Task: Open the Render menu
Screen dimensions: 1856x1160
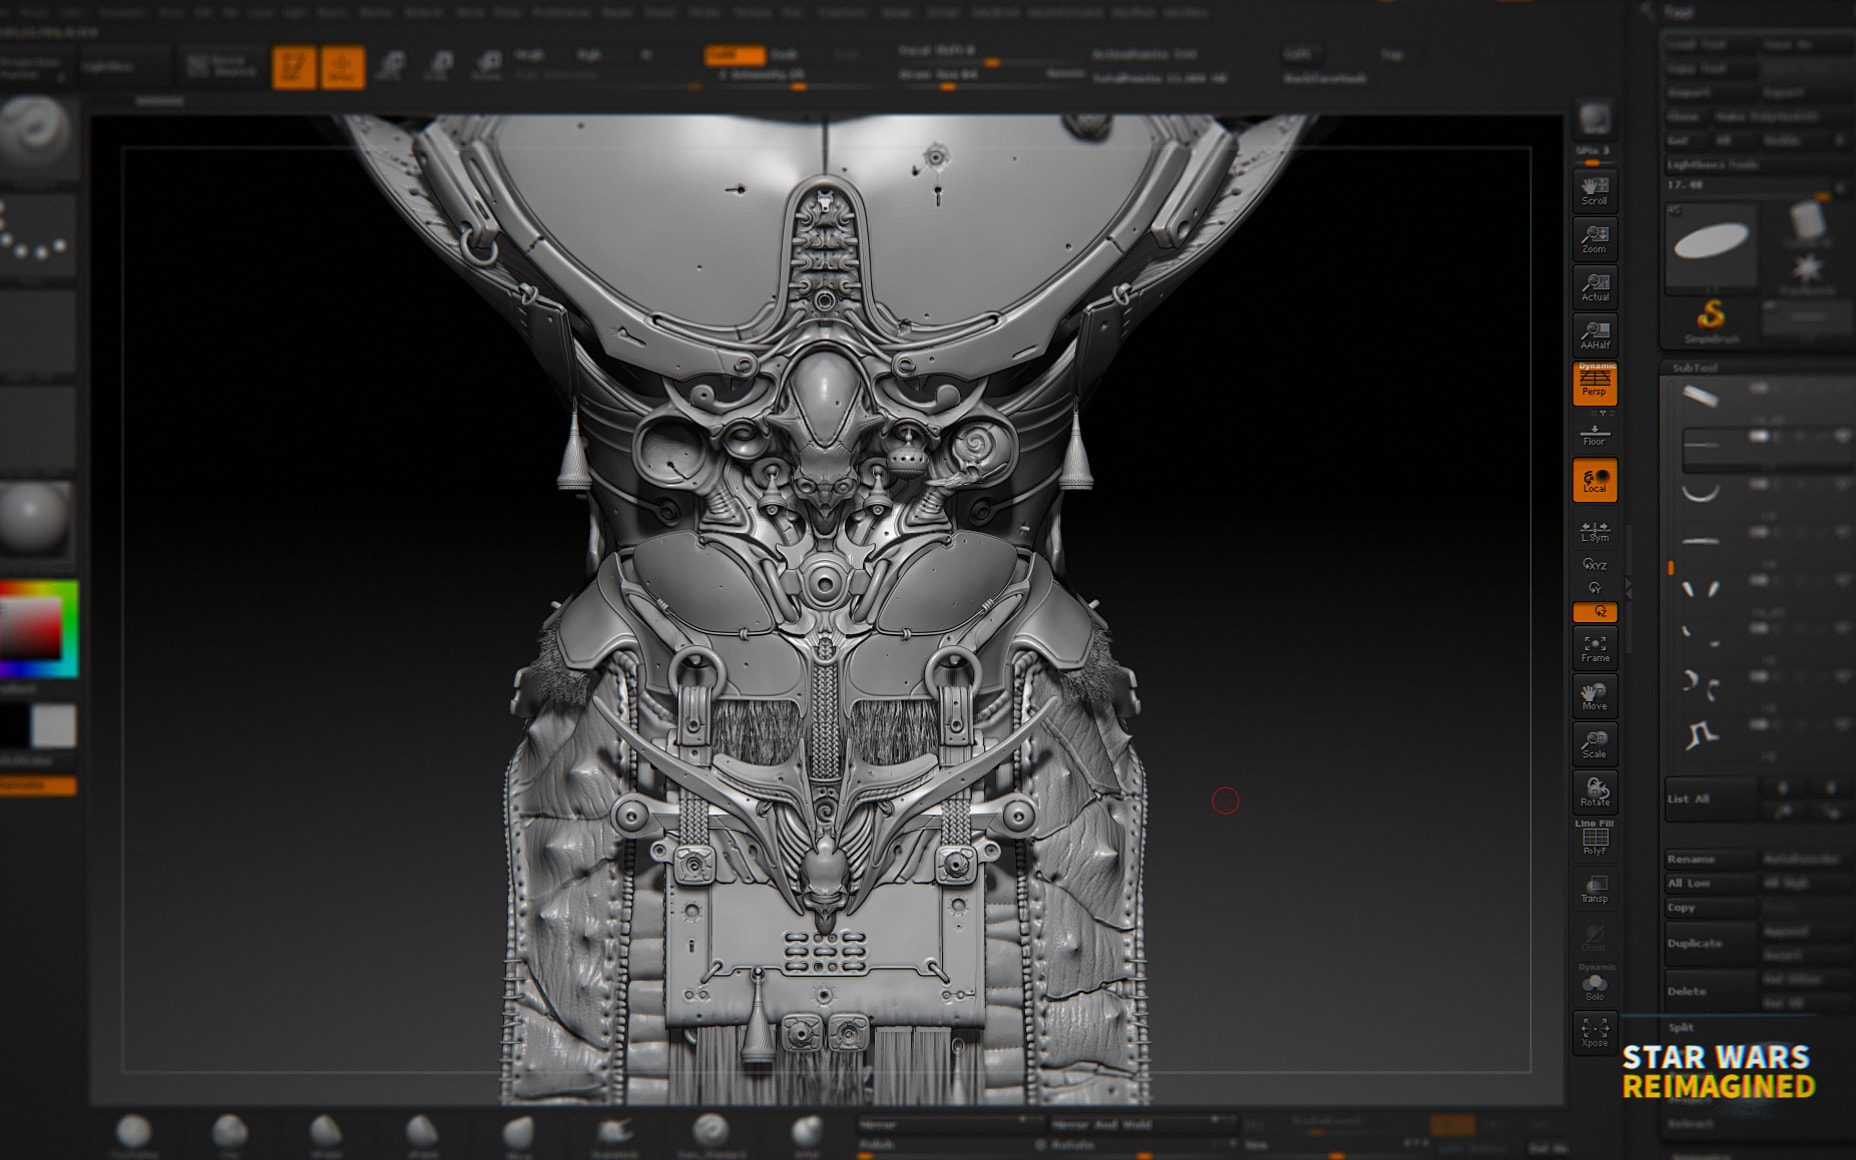Action: tap(617, 12)
